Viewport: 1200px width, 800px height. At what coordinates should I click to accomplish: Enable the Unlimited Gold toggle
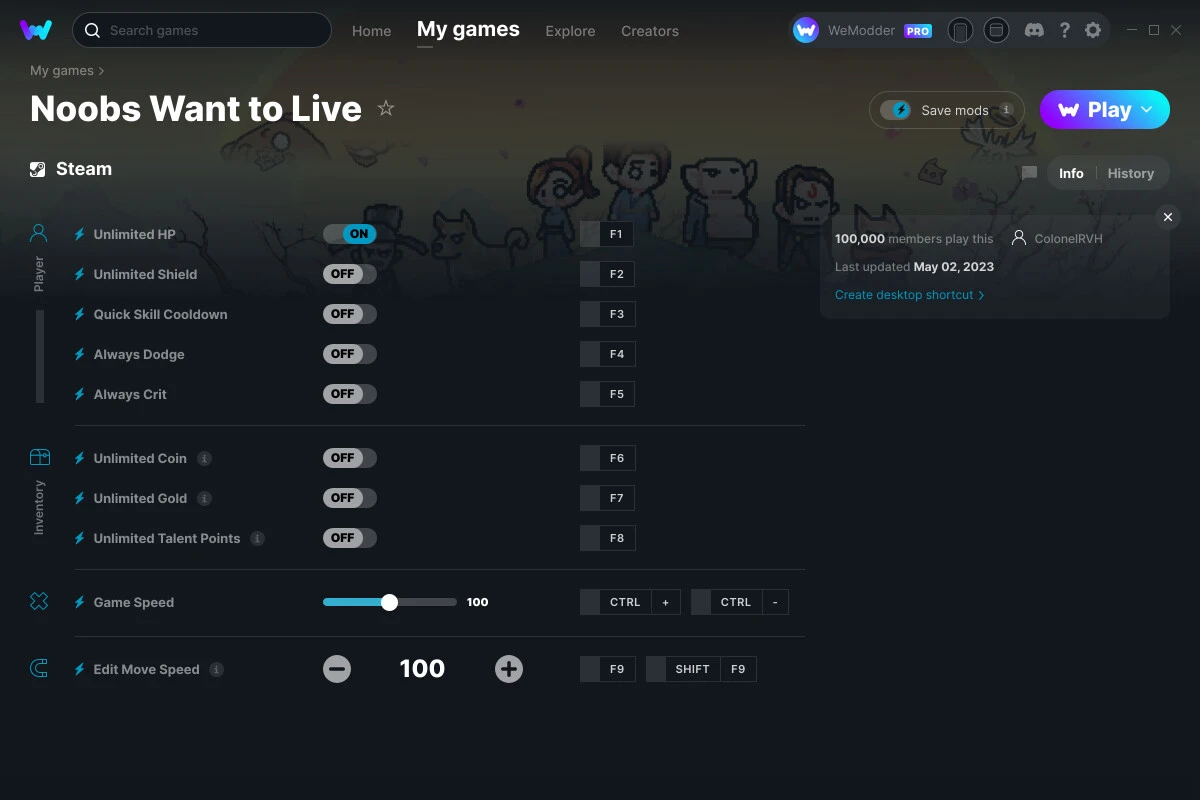tap(350, 498)
